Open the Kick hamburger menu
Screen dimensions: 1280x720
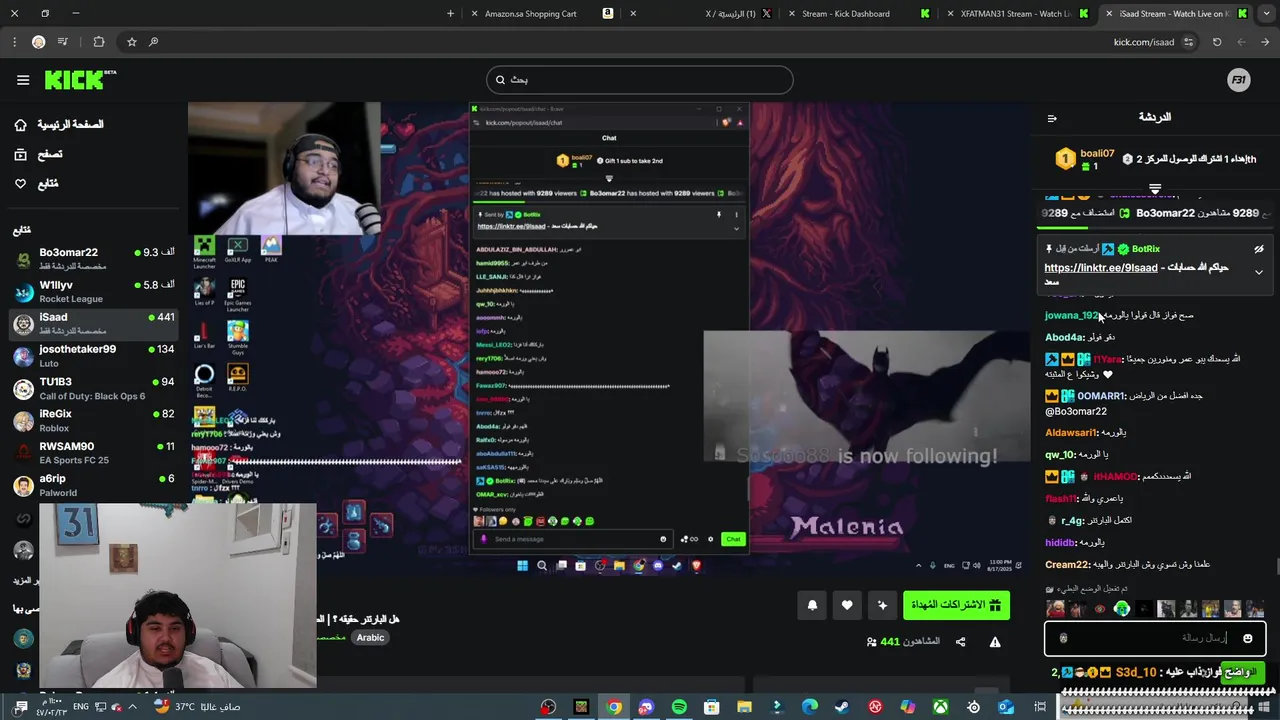point(23,80)
